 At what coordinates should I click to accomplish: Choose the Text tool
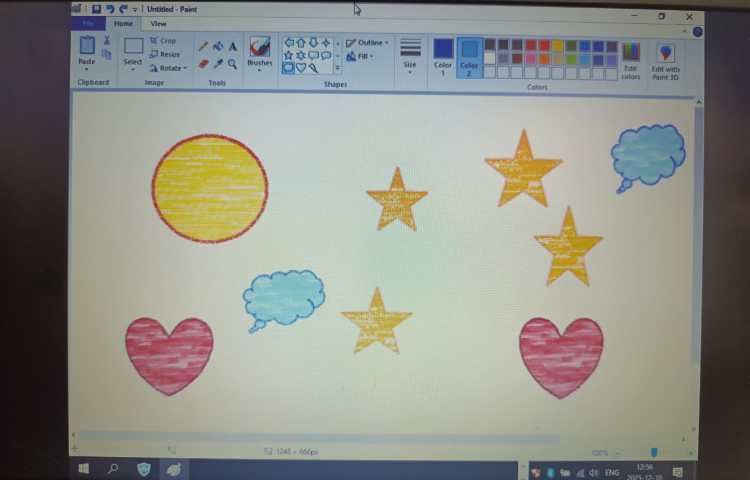(233, 46)
